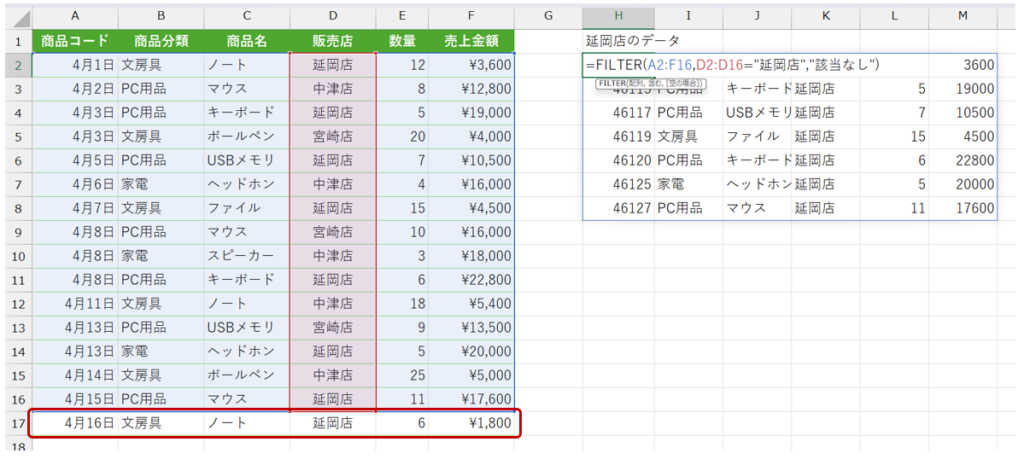Select column I header
The width and height of the screenshot is (1024, 459).
[x=688, y=15]
